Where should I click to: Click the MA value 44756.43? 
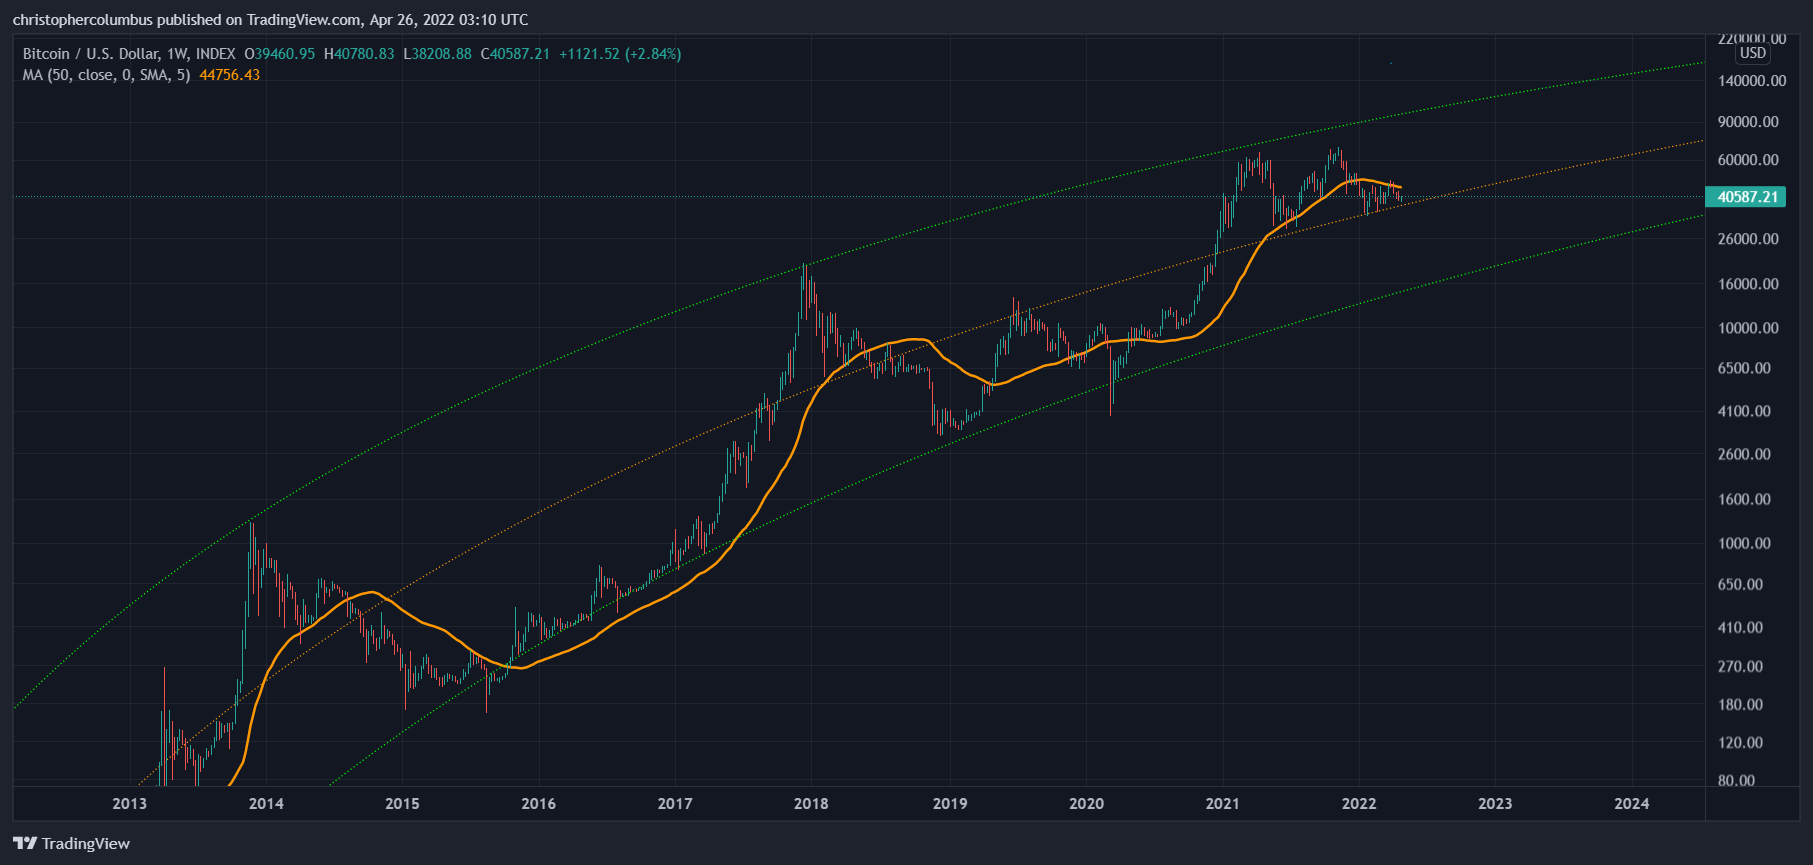(x=230, y=75)
